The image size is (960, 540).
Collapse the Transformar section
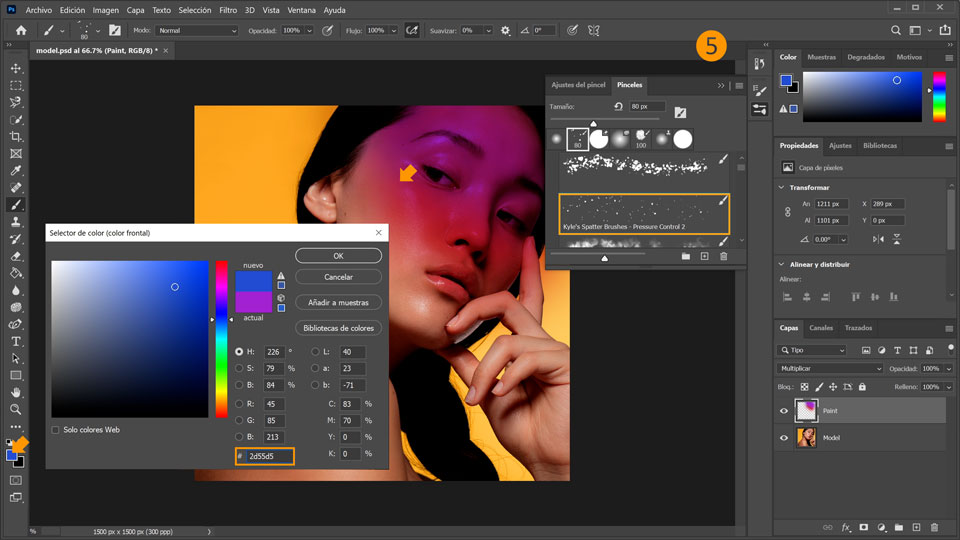pyautogui.click(x=783, y=188)
